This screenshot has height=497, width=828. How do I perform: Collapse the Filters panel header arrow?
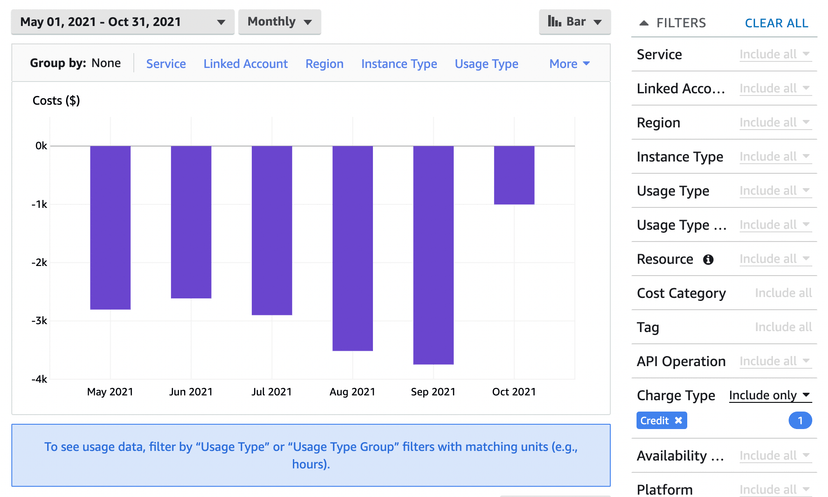coord(644,23)
